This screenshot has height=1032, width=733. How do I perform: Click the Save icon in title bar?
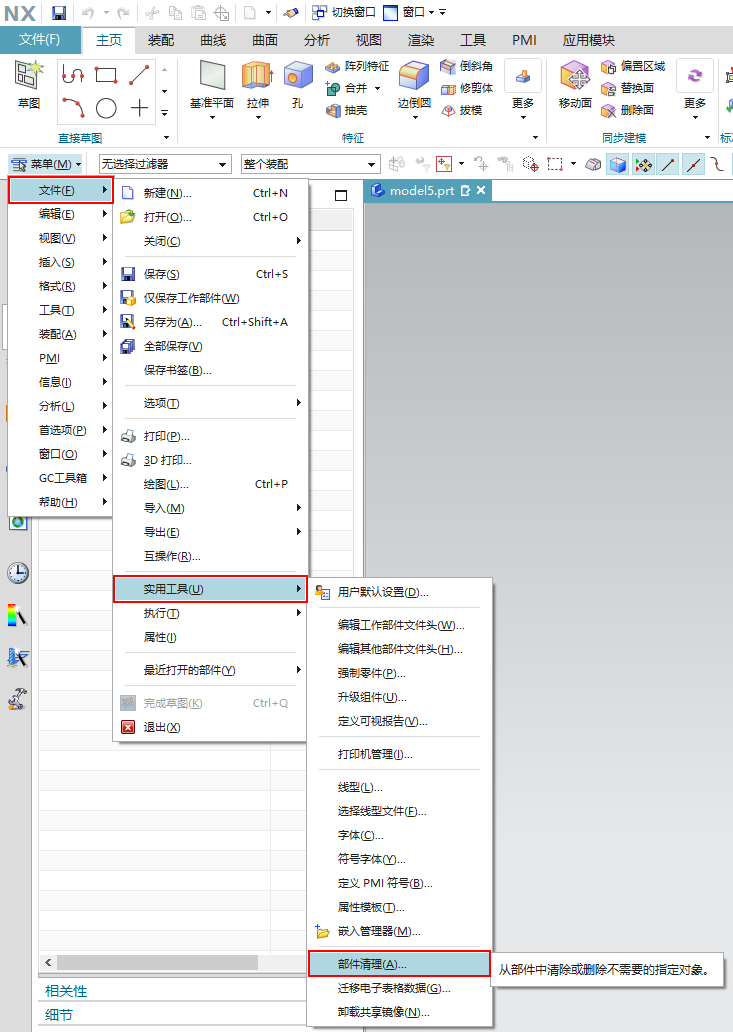coord(59,12)
